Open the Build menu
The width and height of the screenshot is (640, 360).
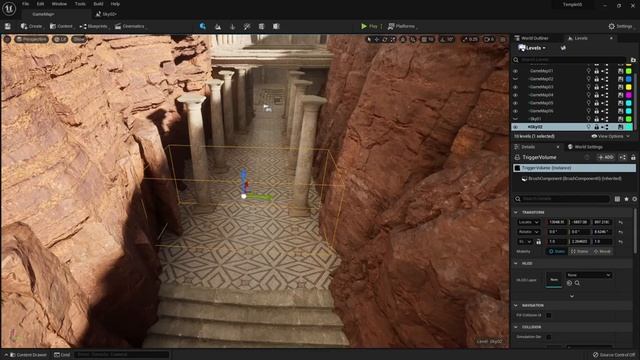[x=98, y=4]
